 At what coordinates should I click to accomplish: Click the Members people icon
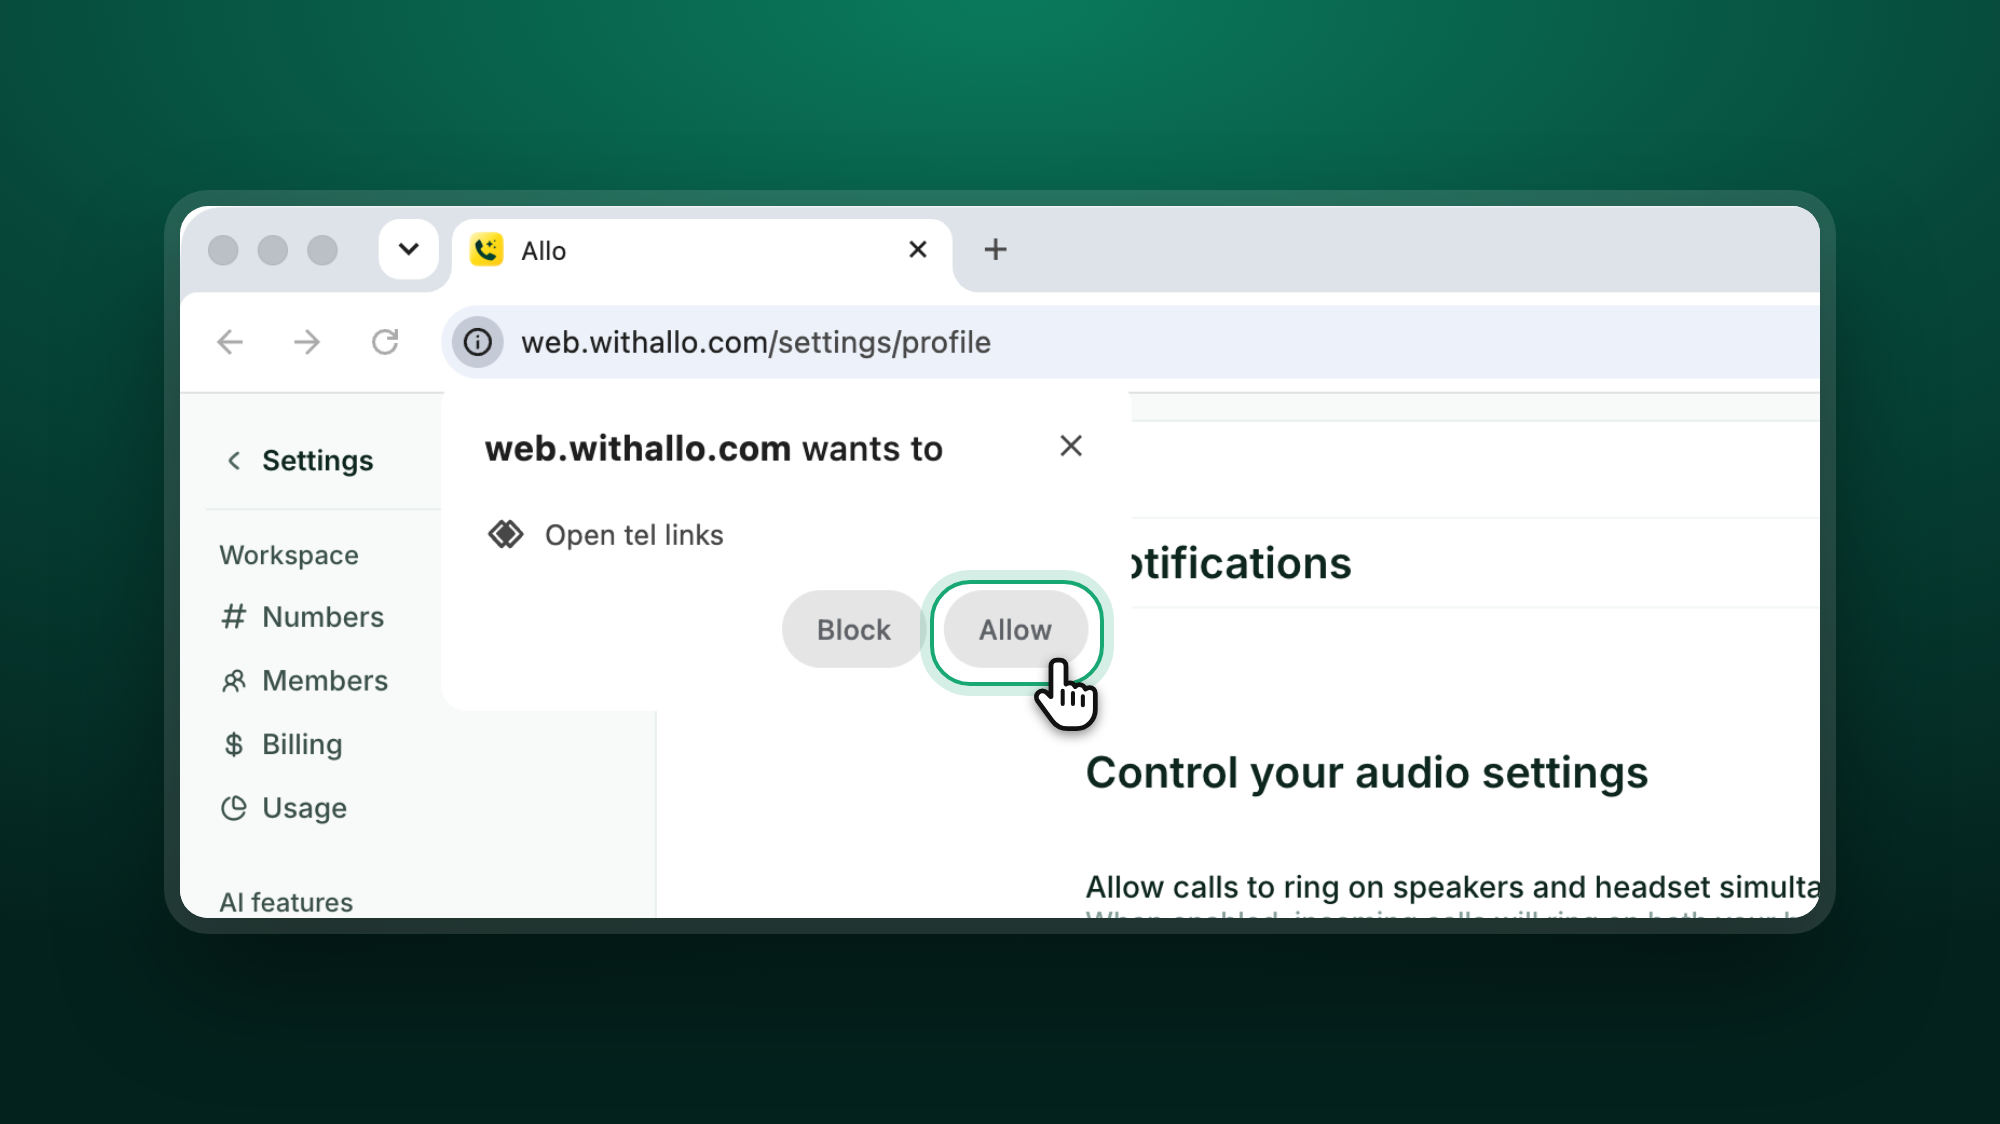tap(234, 681)
